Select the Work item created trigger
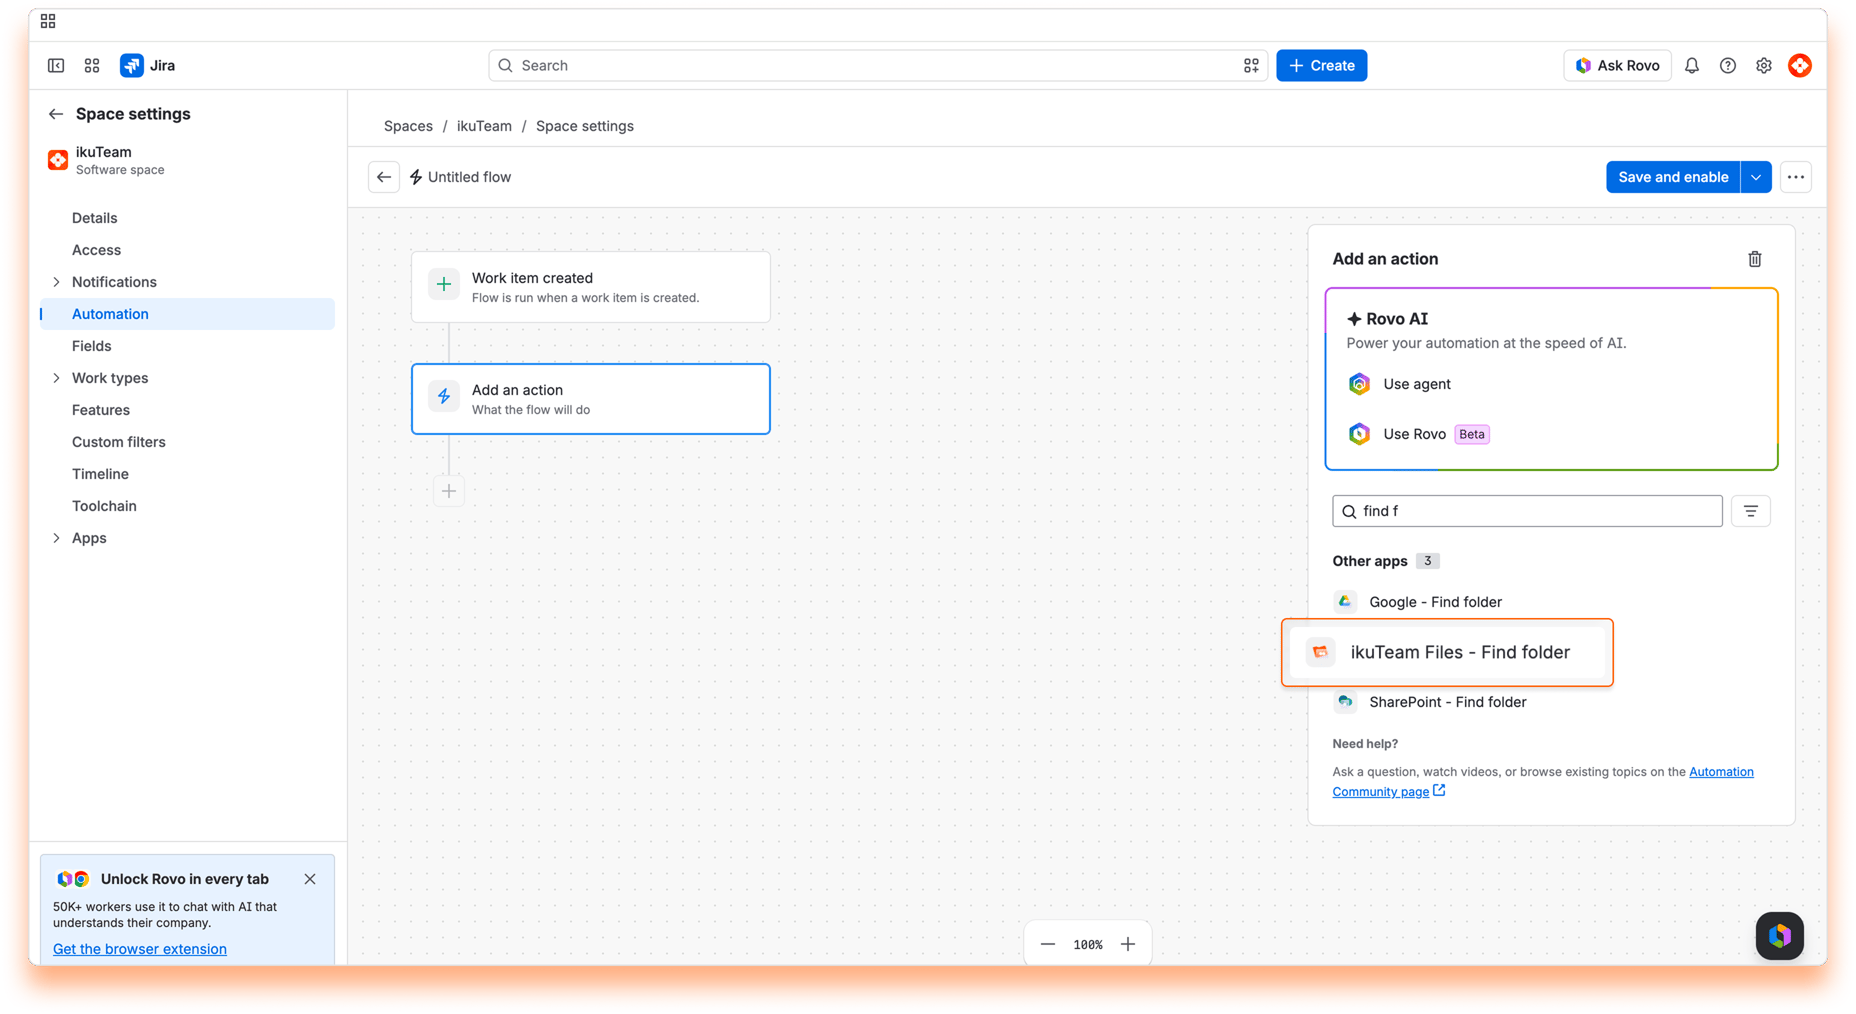The width and height of the screenshot is (1856, 1014). 591,287
